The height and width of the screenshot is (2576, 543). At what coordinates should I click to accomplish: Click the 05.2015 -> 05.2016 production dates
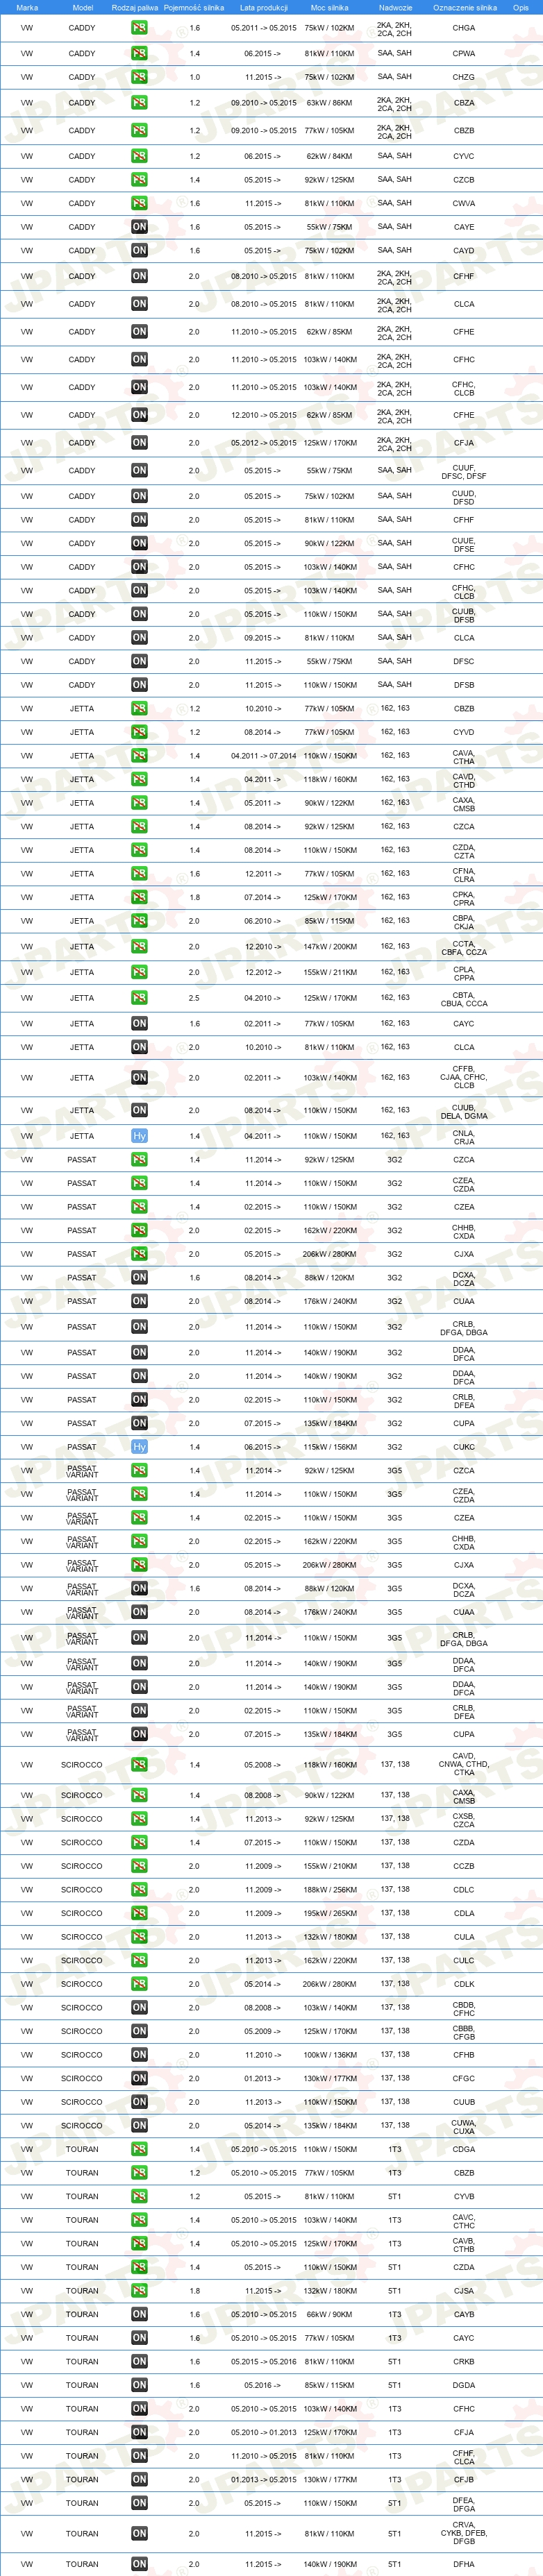[263, 2362]
